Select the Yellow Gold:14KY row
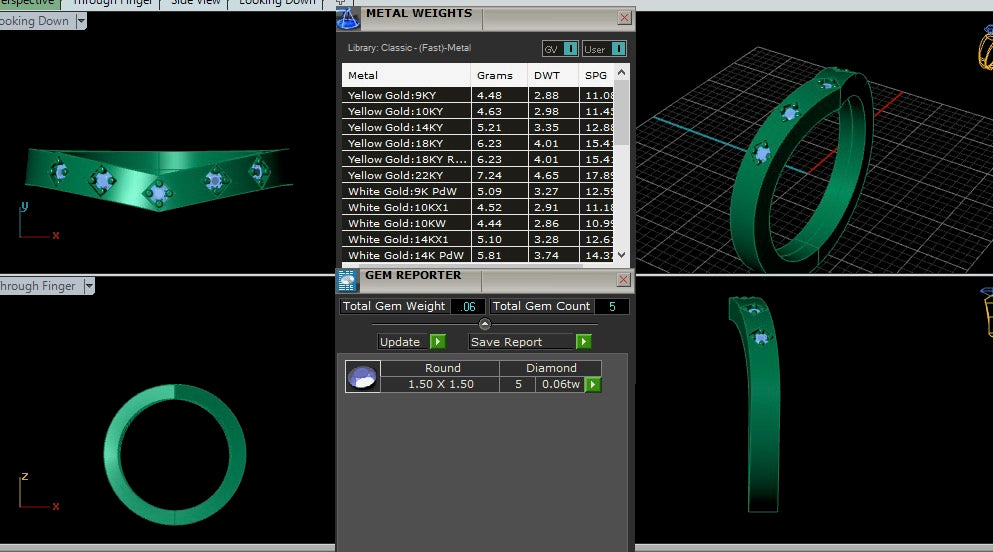The image size is (993, 552). tap(478, 127)
